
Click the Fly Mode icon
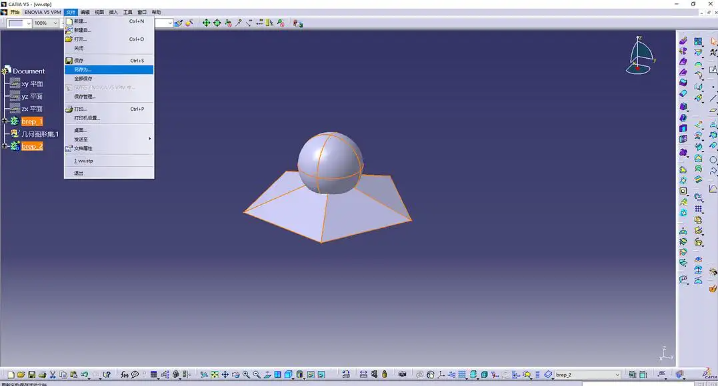tap(204, 375)
